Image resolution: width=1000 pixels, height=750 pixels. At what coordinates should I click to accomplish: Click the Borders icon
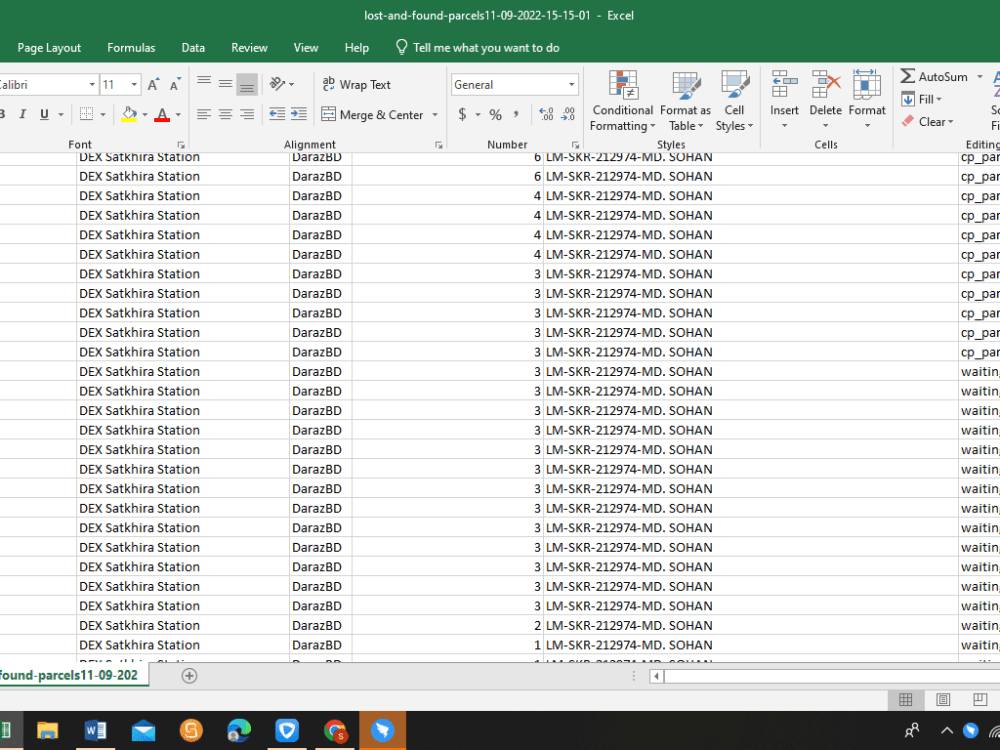(86, 114)
